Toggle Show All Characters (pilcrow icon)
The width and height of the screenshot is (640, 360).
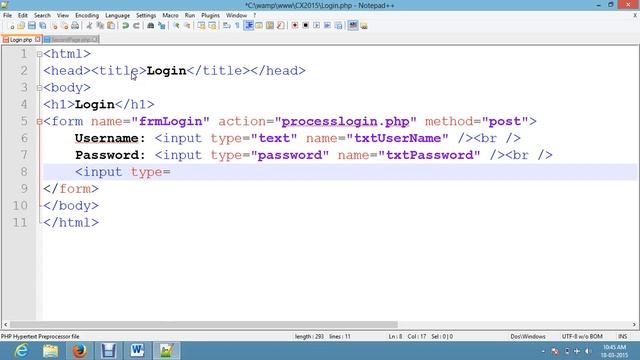coord(237,26)
